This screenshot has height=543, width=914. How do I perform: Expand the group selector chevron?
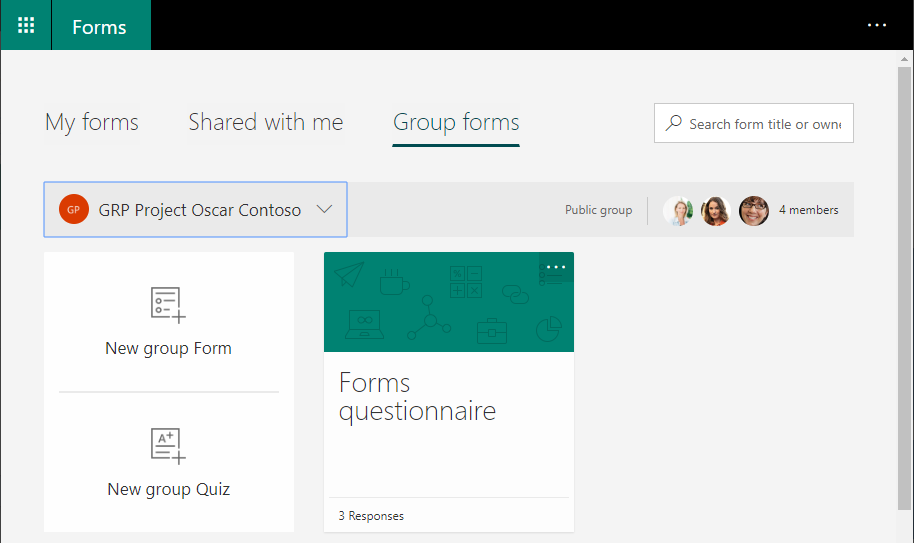pos(323,210)
